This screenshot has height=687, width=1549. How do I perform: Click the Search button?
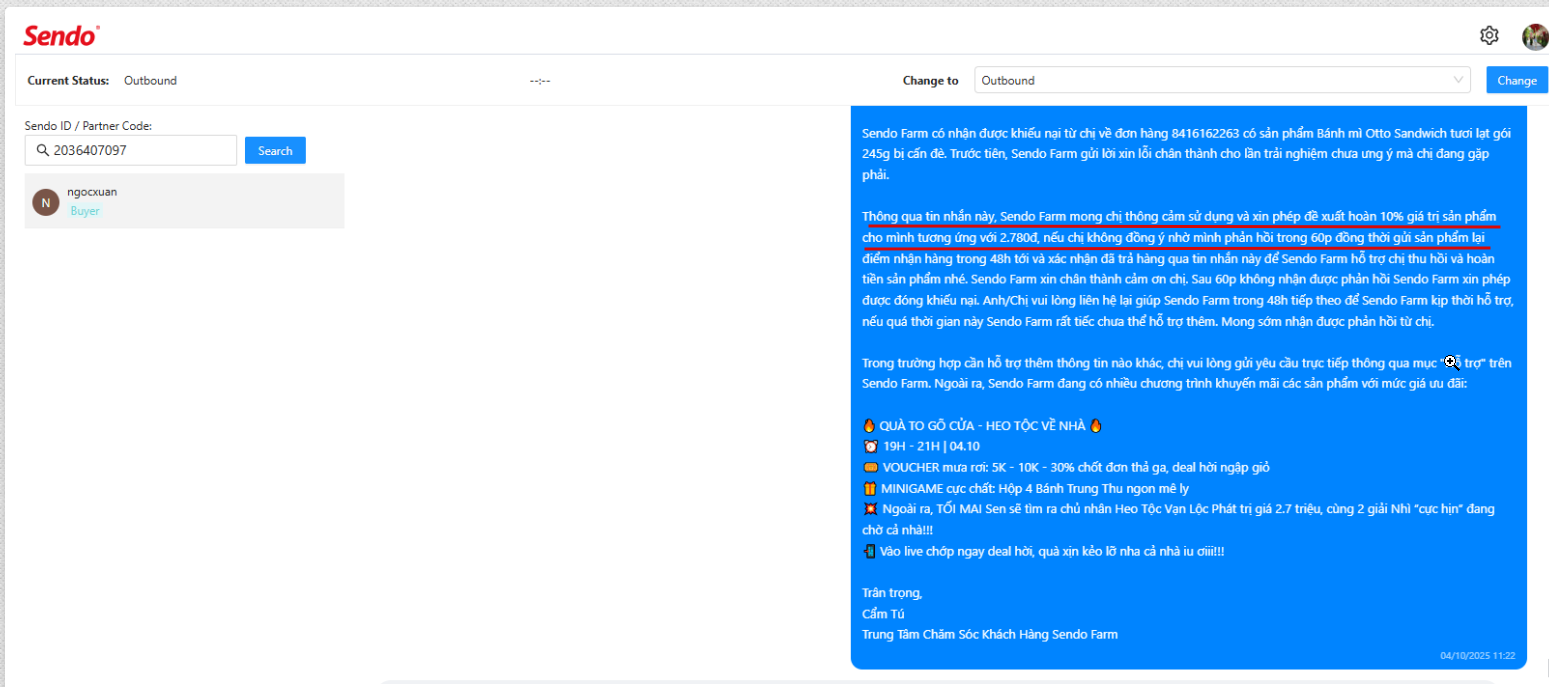[275, 151]
